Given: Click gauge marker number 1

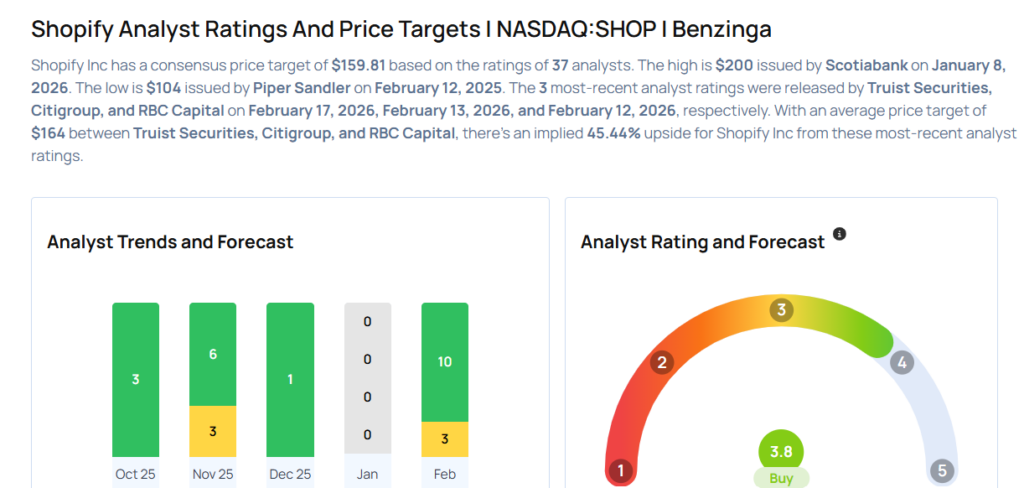Looking at the screenshot, I should [x=620, y=470].
